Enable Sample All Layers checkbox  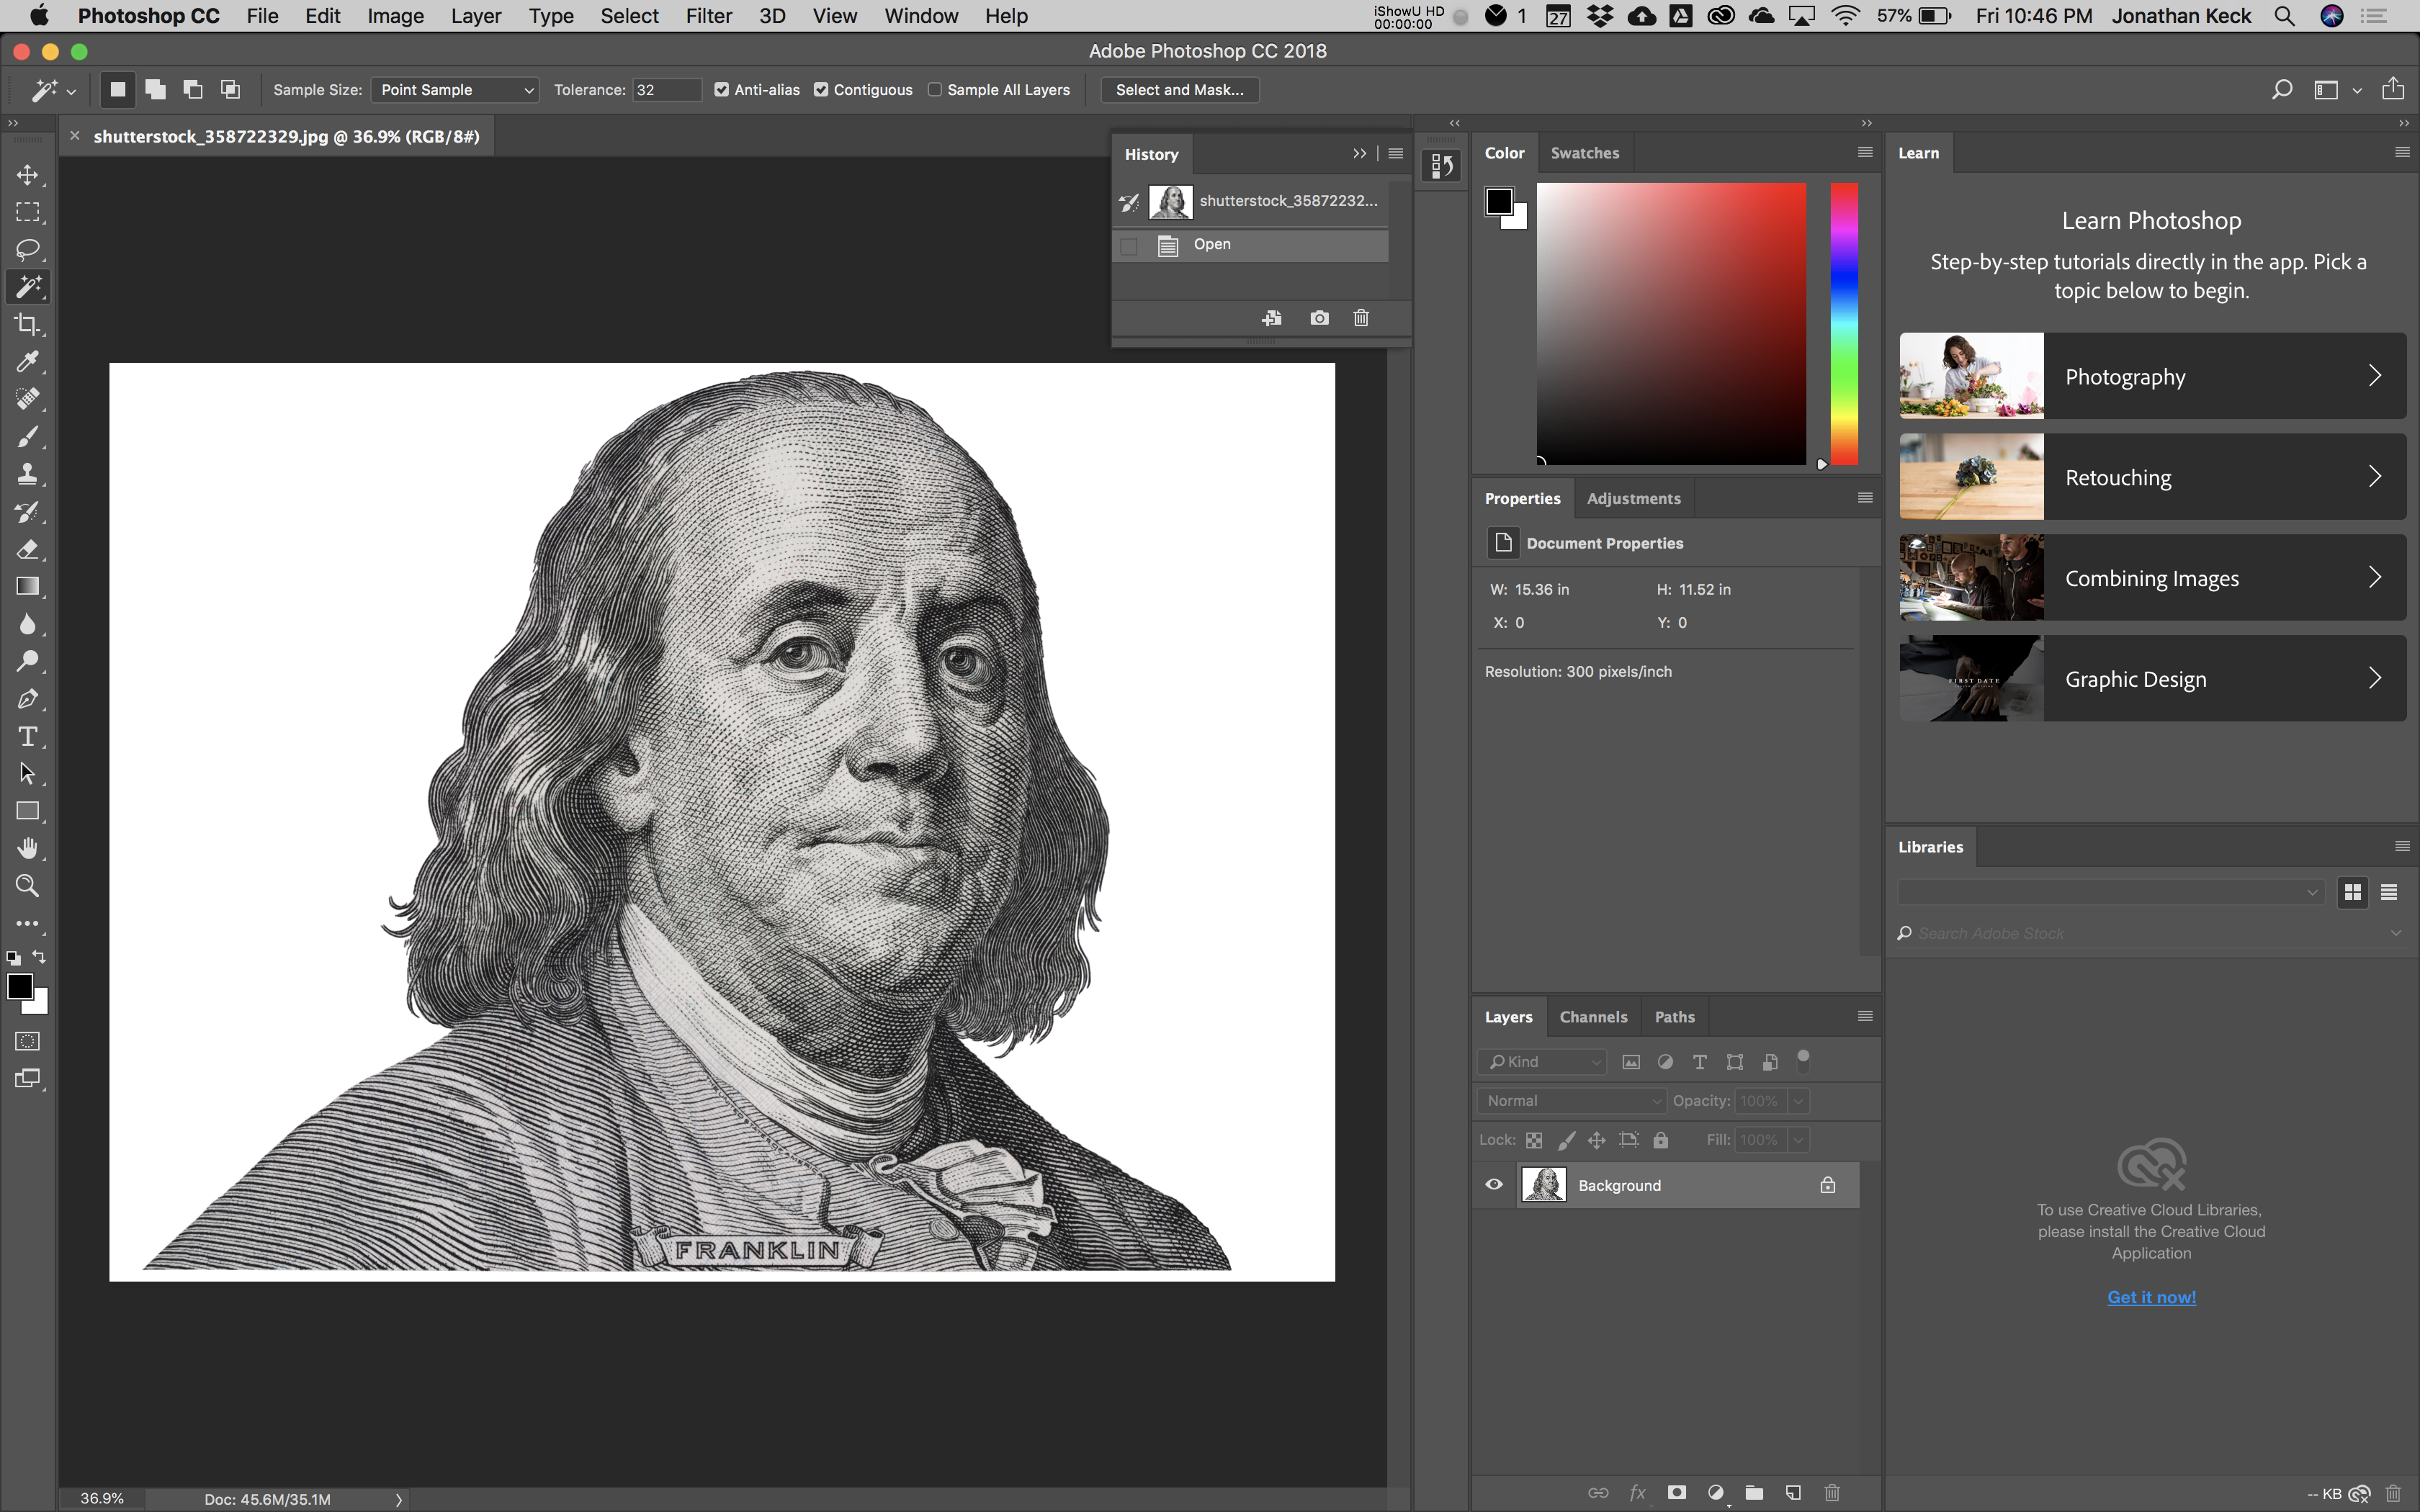(935, 90)
